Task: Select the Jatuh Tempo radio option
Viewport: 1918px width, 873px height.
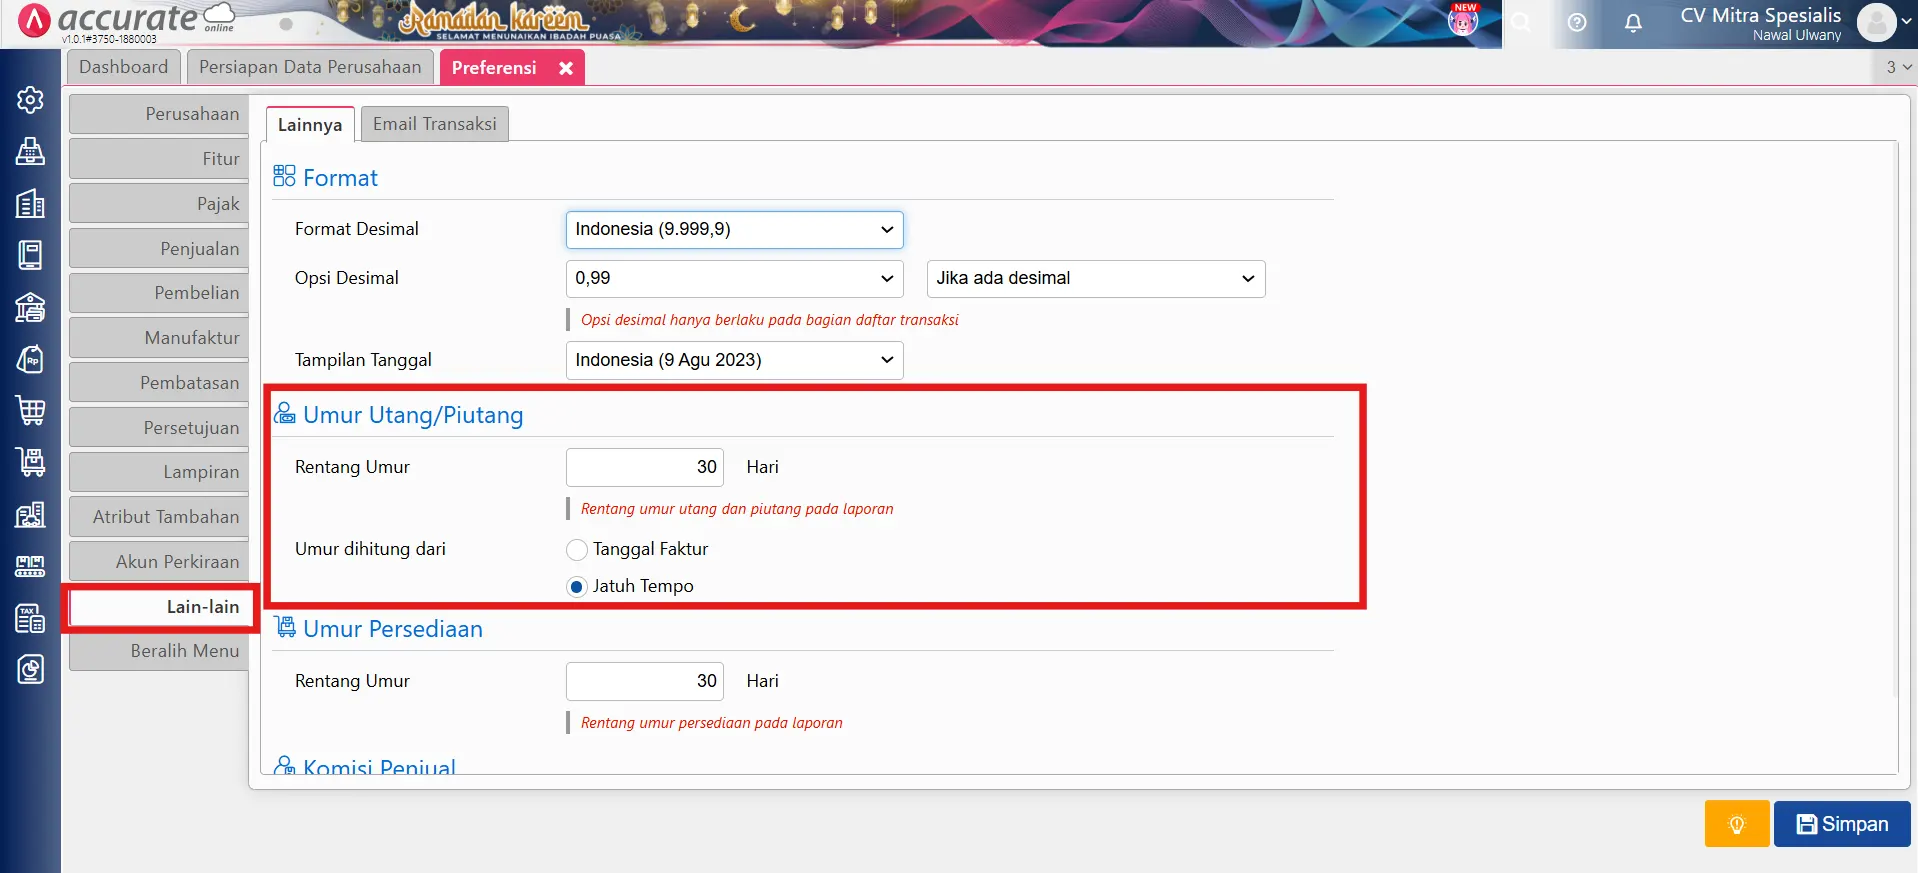Action: (577, 587)
